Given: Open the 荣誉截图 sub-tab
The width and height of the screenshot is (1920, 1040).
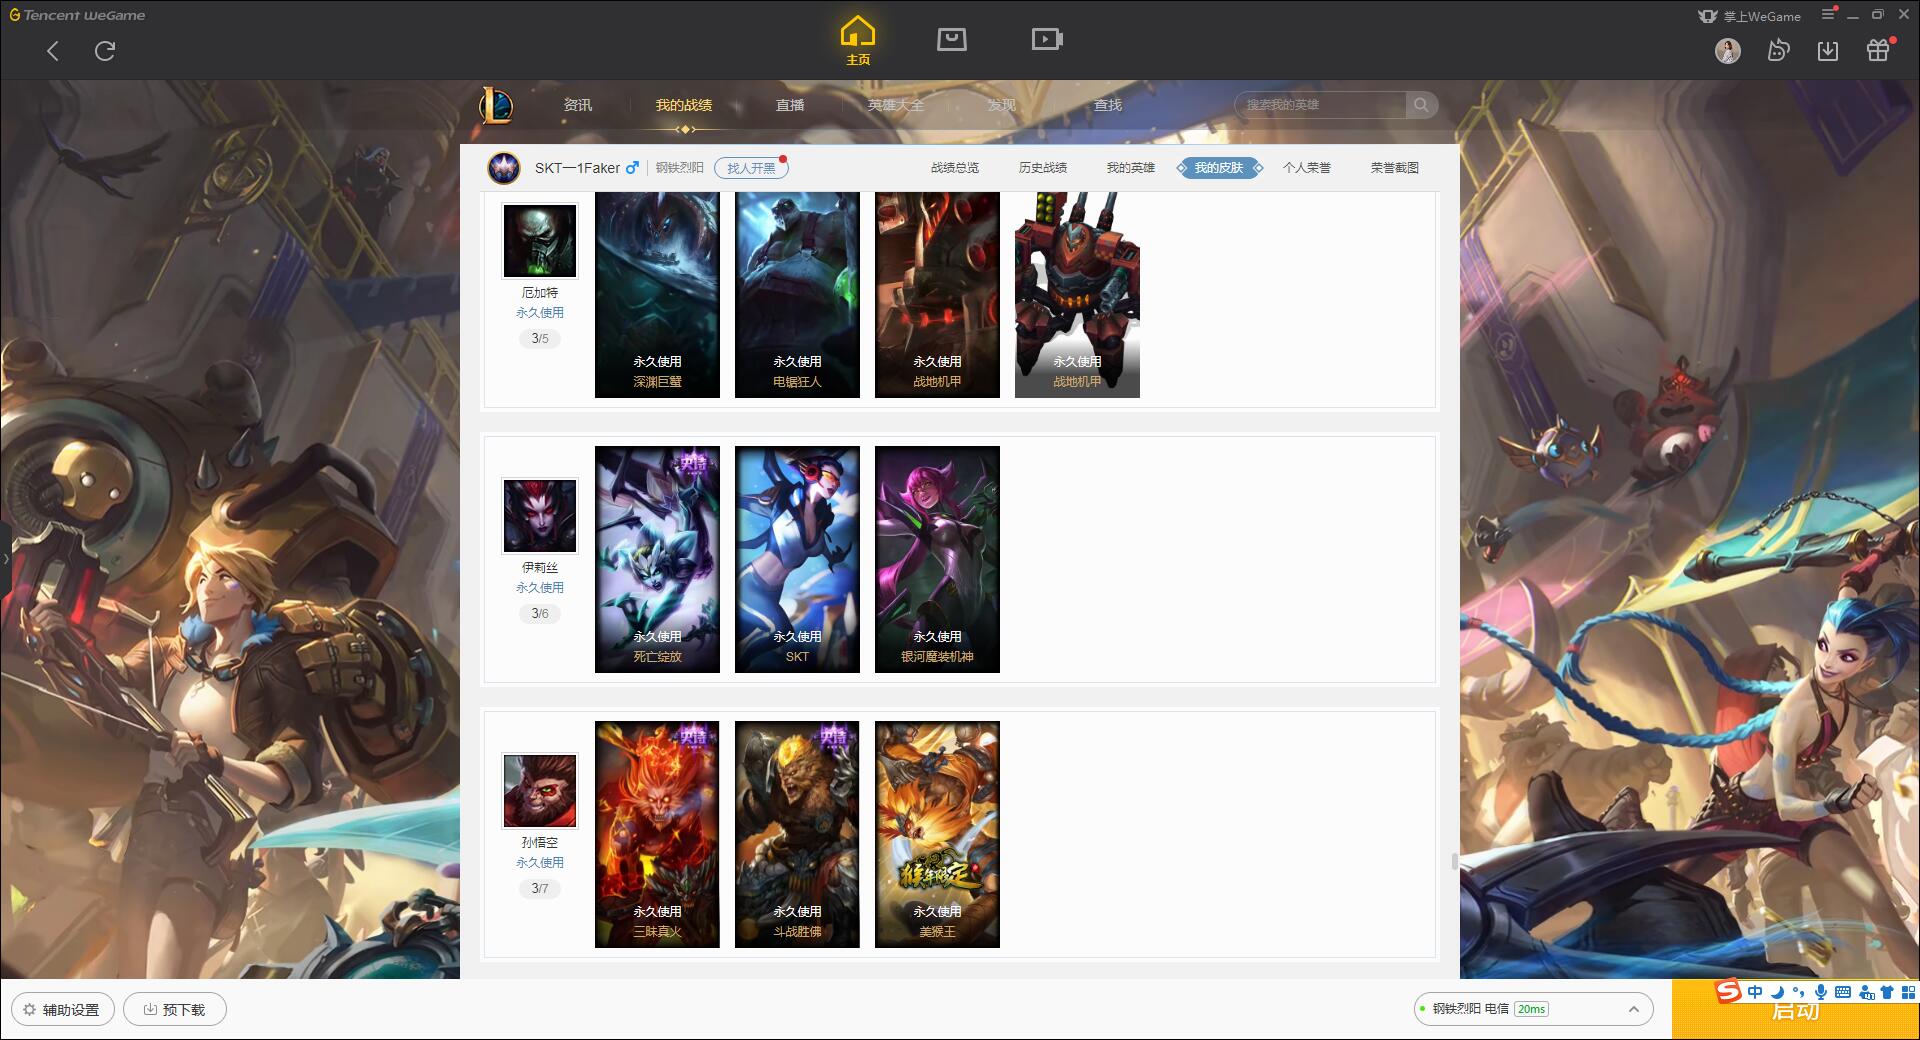Looking at the screenshot, I should pos(1395,168).
